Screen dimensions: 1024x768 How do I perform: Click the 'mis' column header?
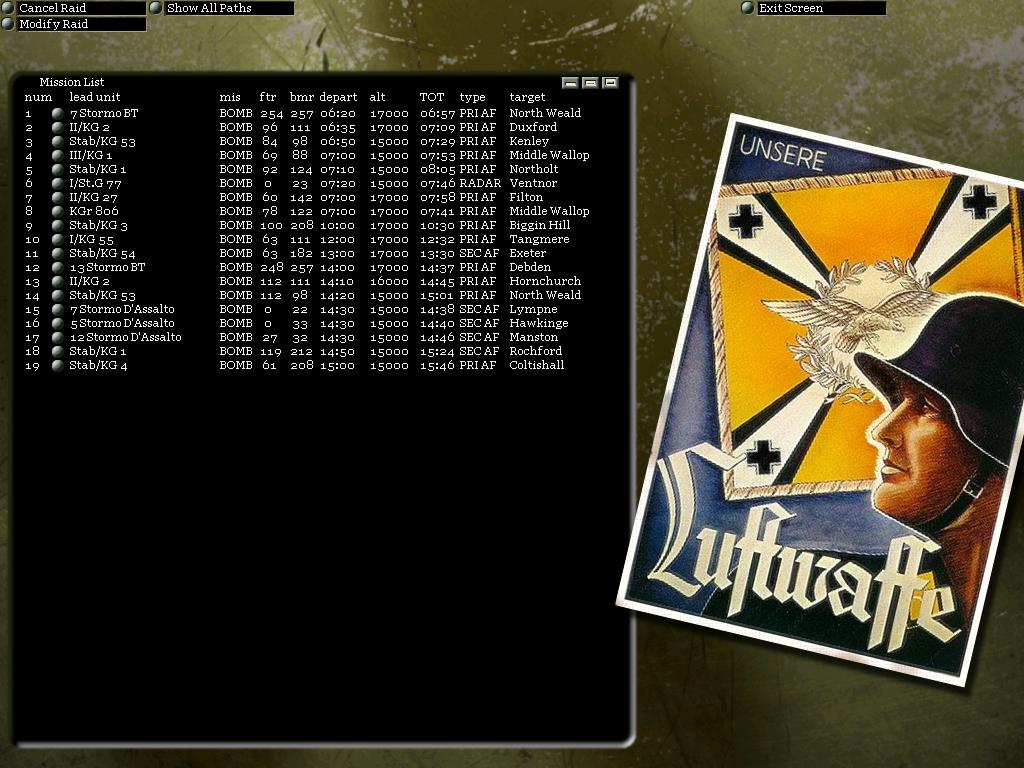[230, 97]
